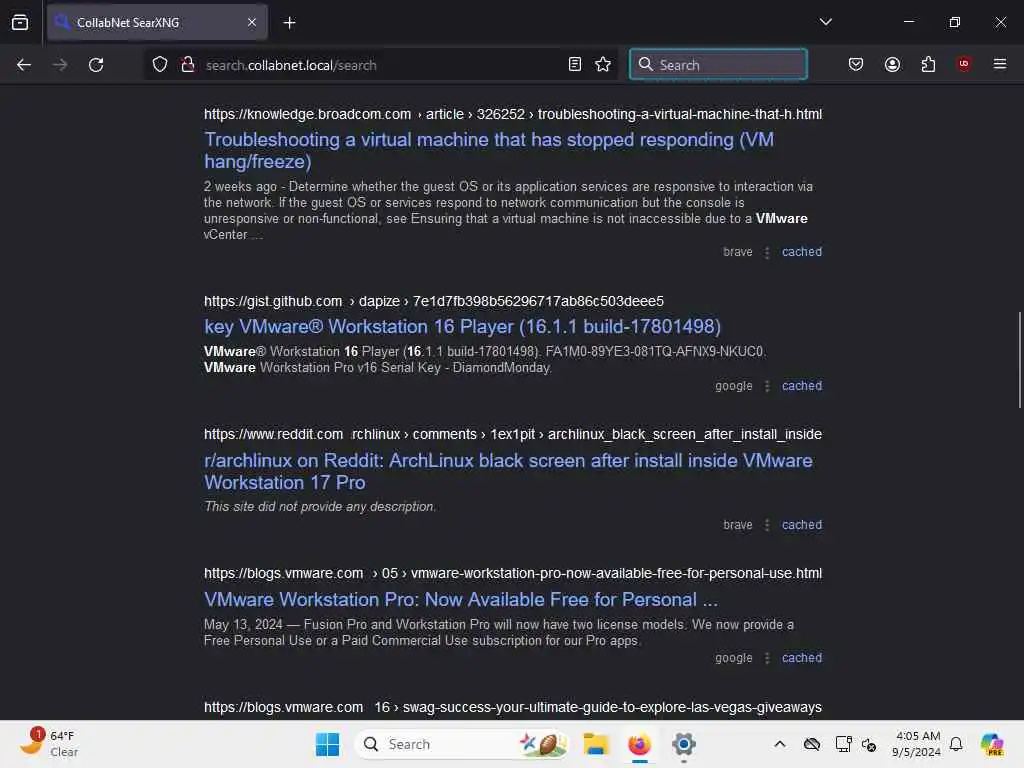Go forward to the next page
Viewport: 1024px width, 768px height.
tap(60, 65)
